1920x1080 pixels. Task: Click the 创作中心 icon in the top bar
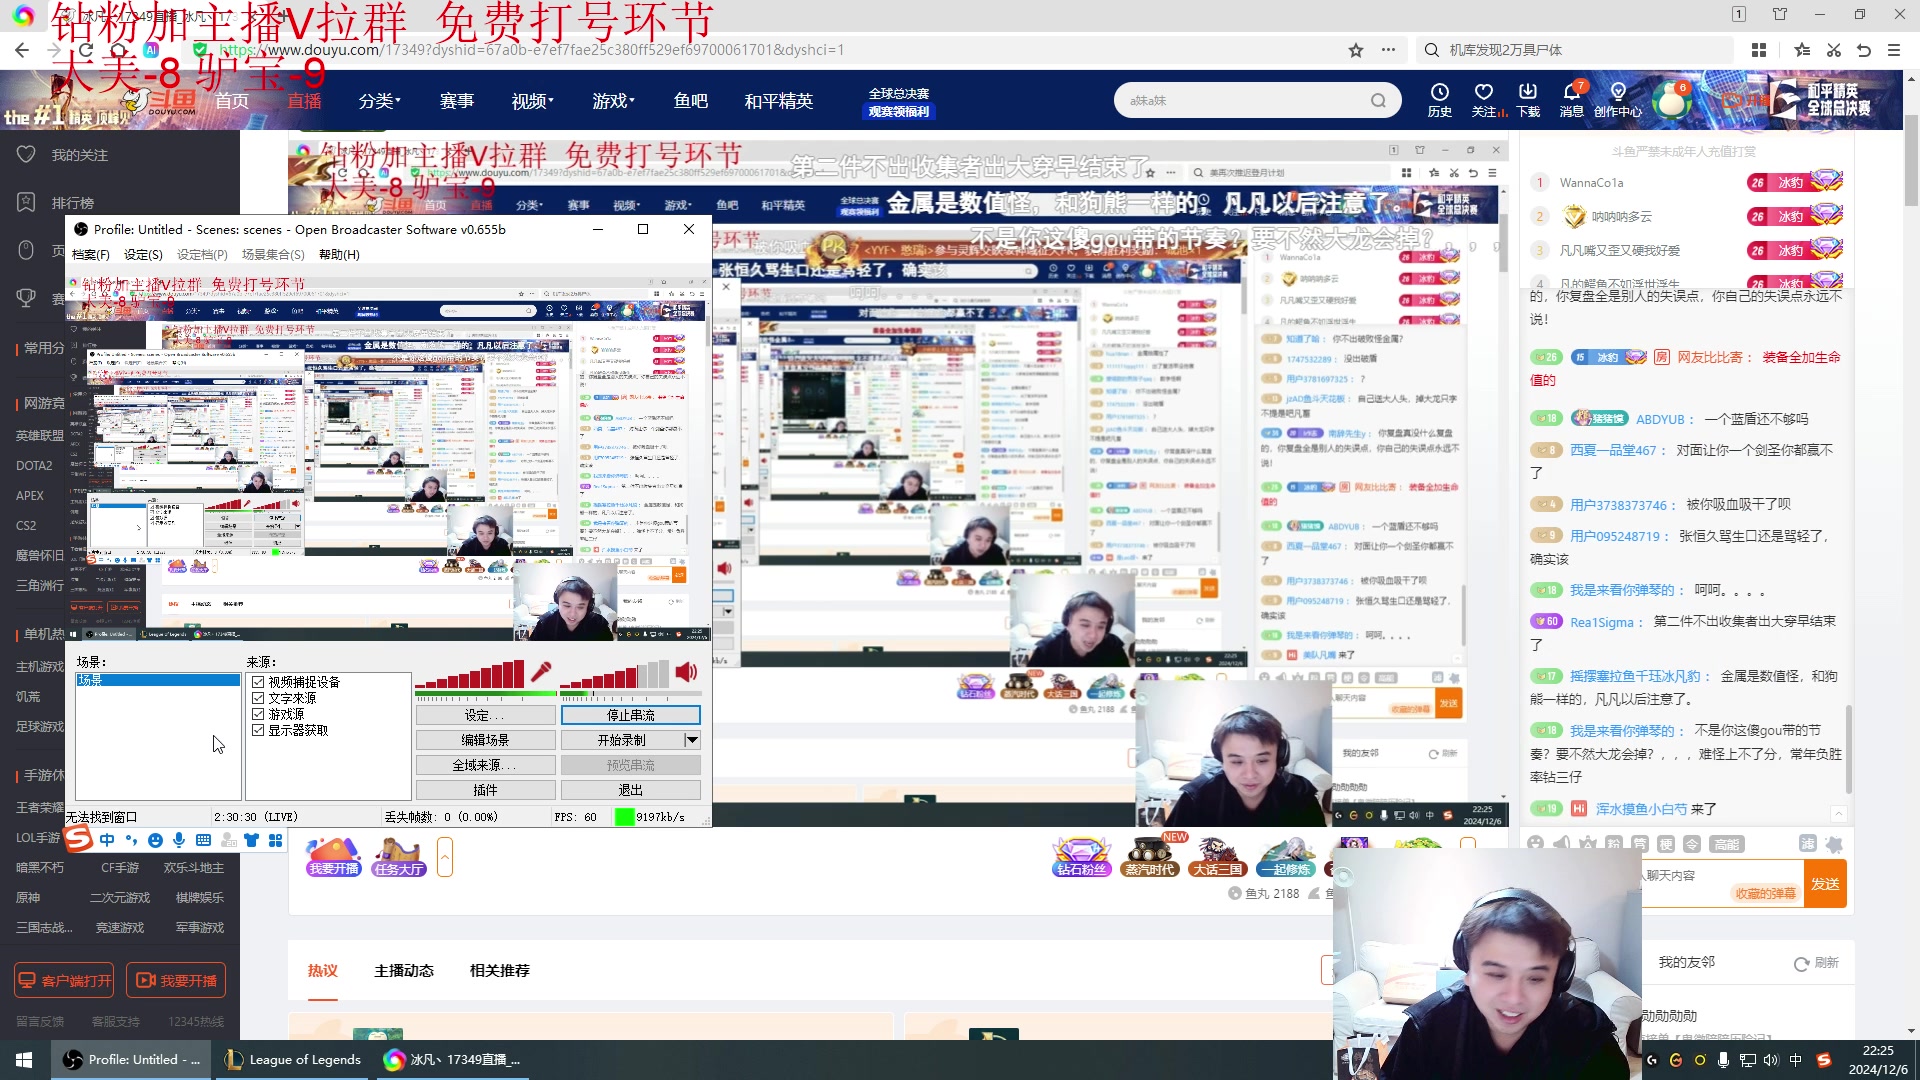point(1618,99)
